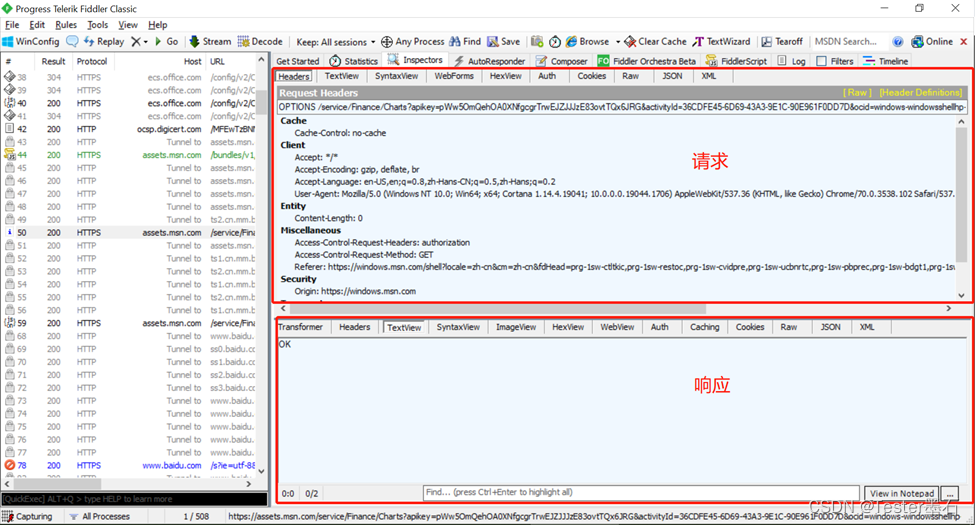The image size is (975, 525).
Task: Click View in Notepad button
Action: point(902,493)
